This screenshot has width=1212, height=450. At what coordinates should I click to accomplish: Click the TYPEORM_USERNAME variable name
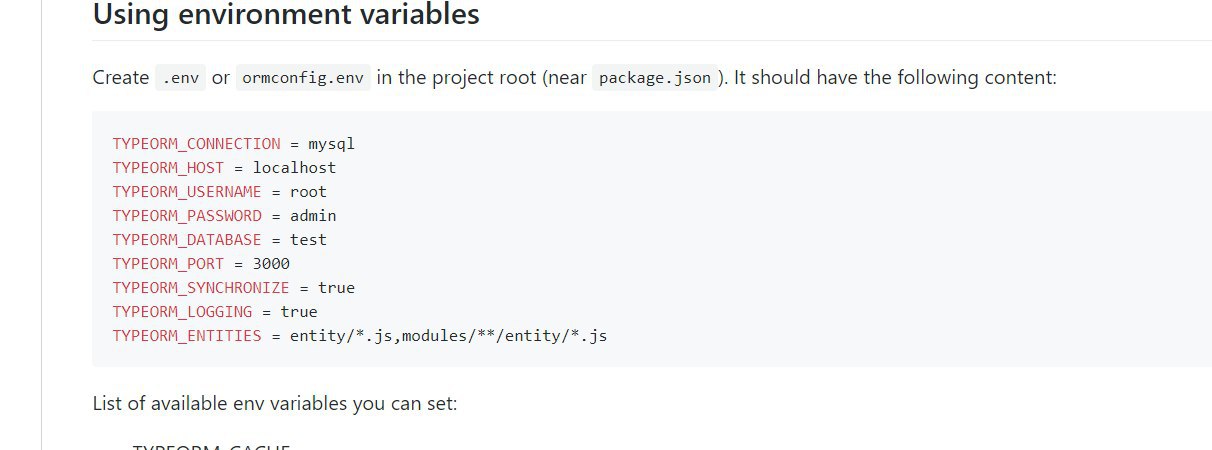pyautogui.click(x=187, y=192)
